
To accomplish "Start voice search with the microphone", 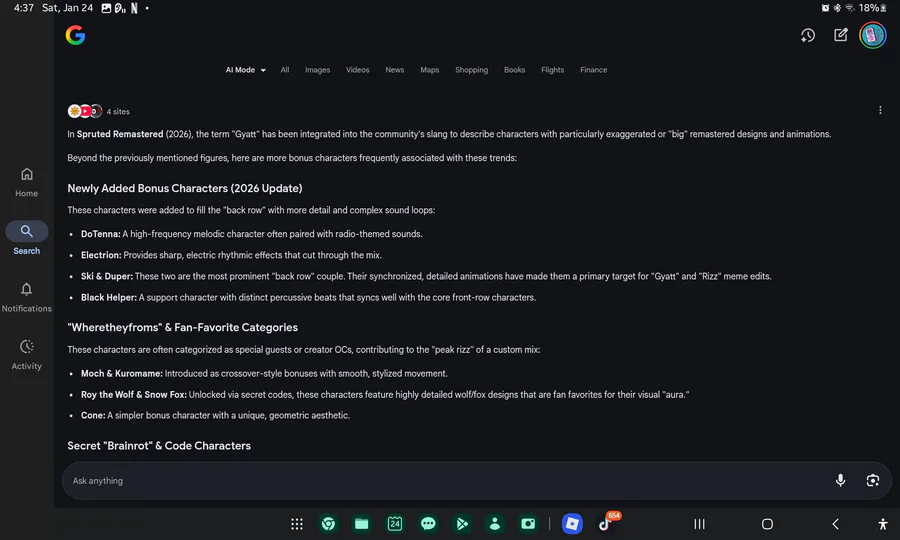I will pyautogui.click(x=841, y=481).
